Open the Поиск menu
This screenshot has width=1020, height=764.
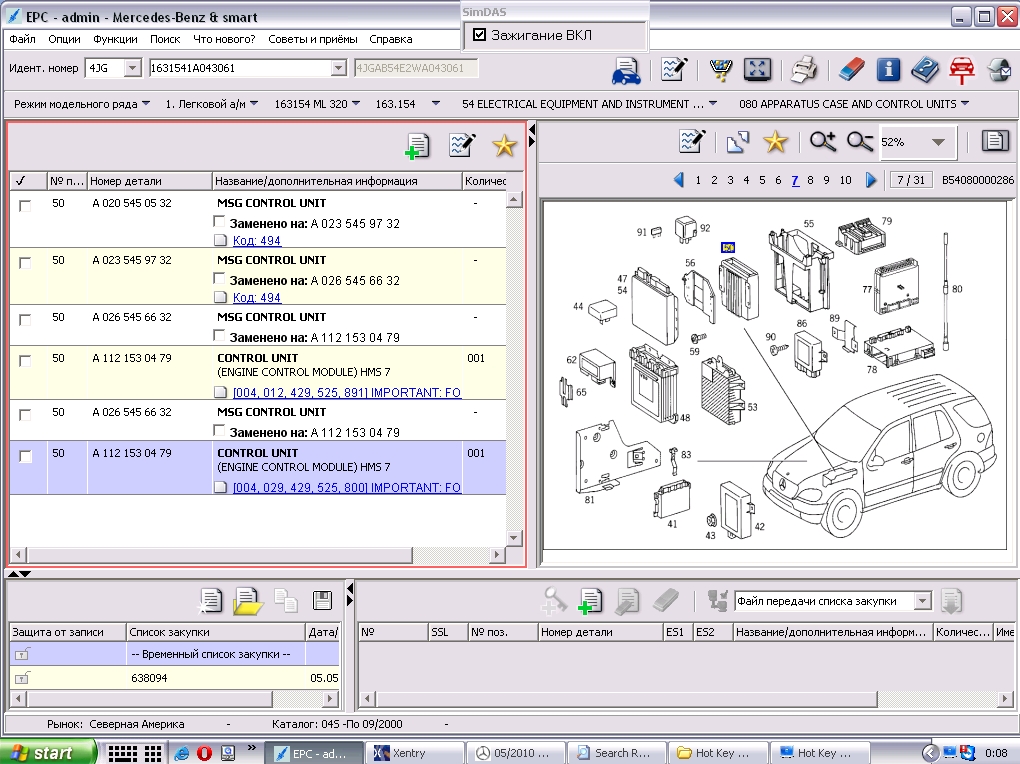pyautogui.click(x=165, y=39)
